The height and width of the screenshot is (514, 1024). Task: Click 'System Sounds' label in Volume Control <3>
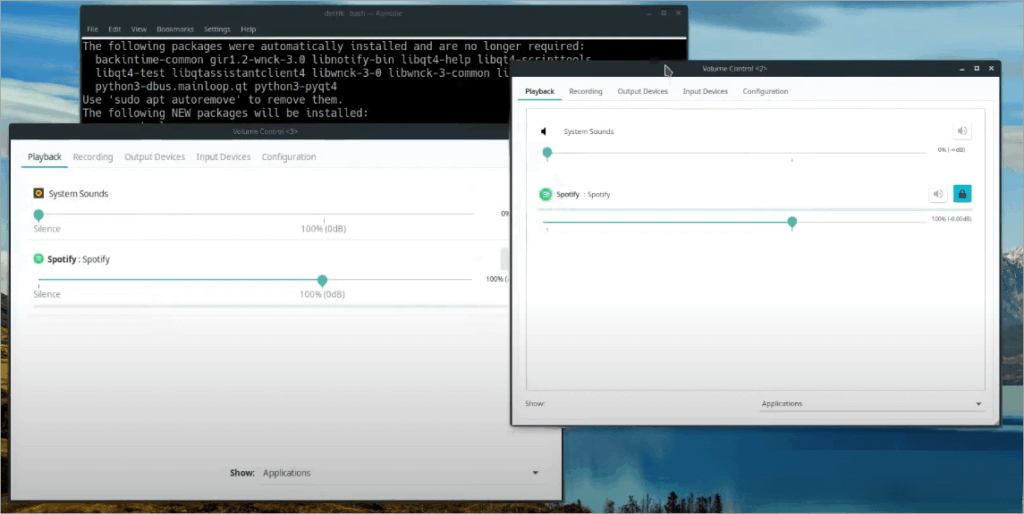(x=78, y=194)
